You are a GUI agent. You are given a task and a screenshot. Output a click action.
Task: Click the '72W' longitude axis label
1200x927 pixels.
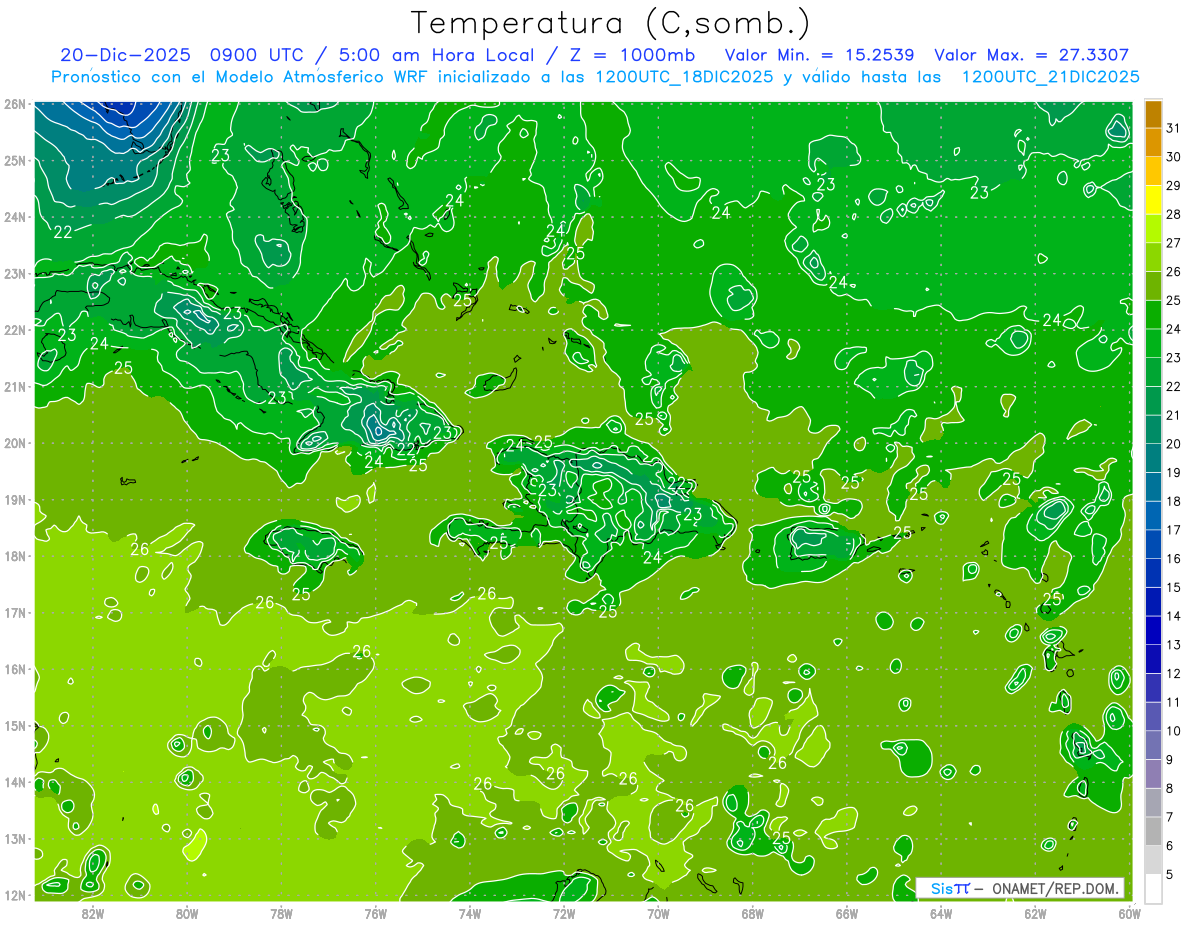click(563, 912)
